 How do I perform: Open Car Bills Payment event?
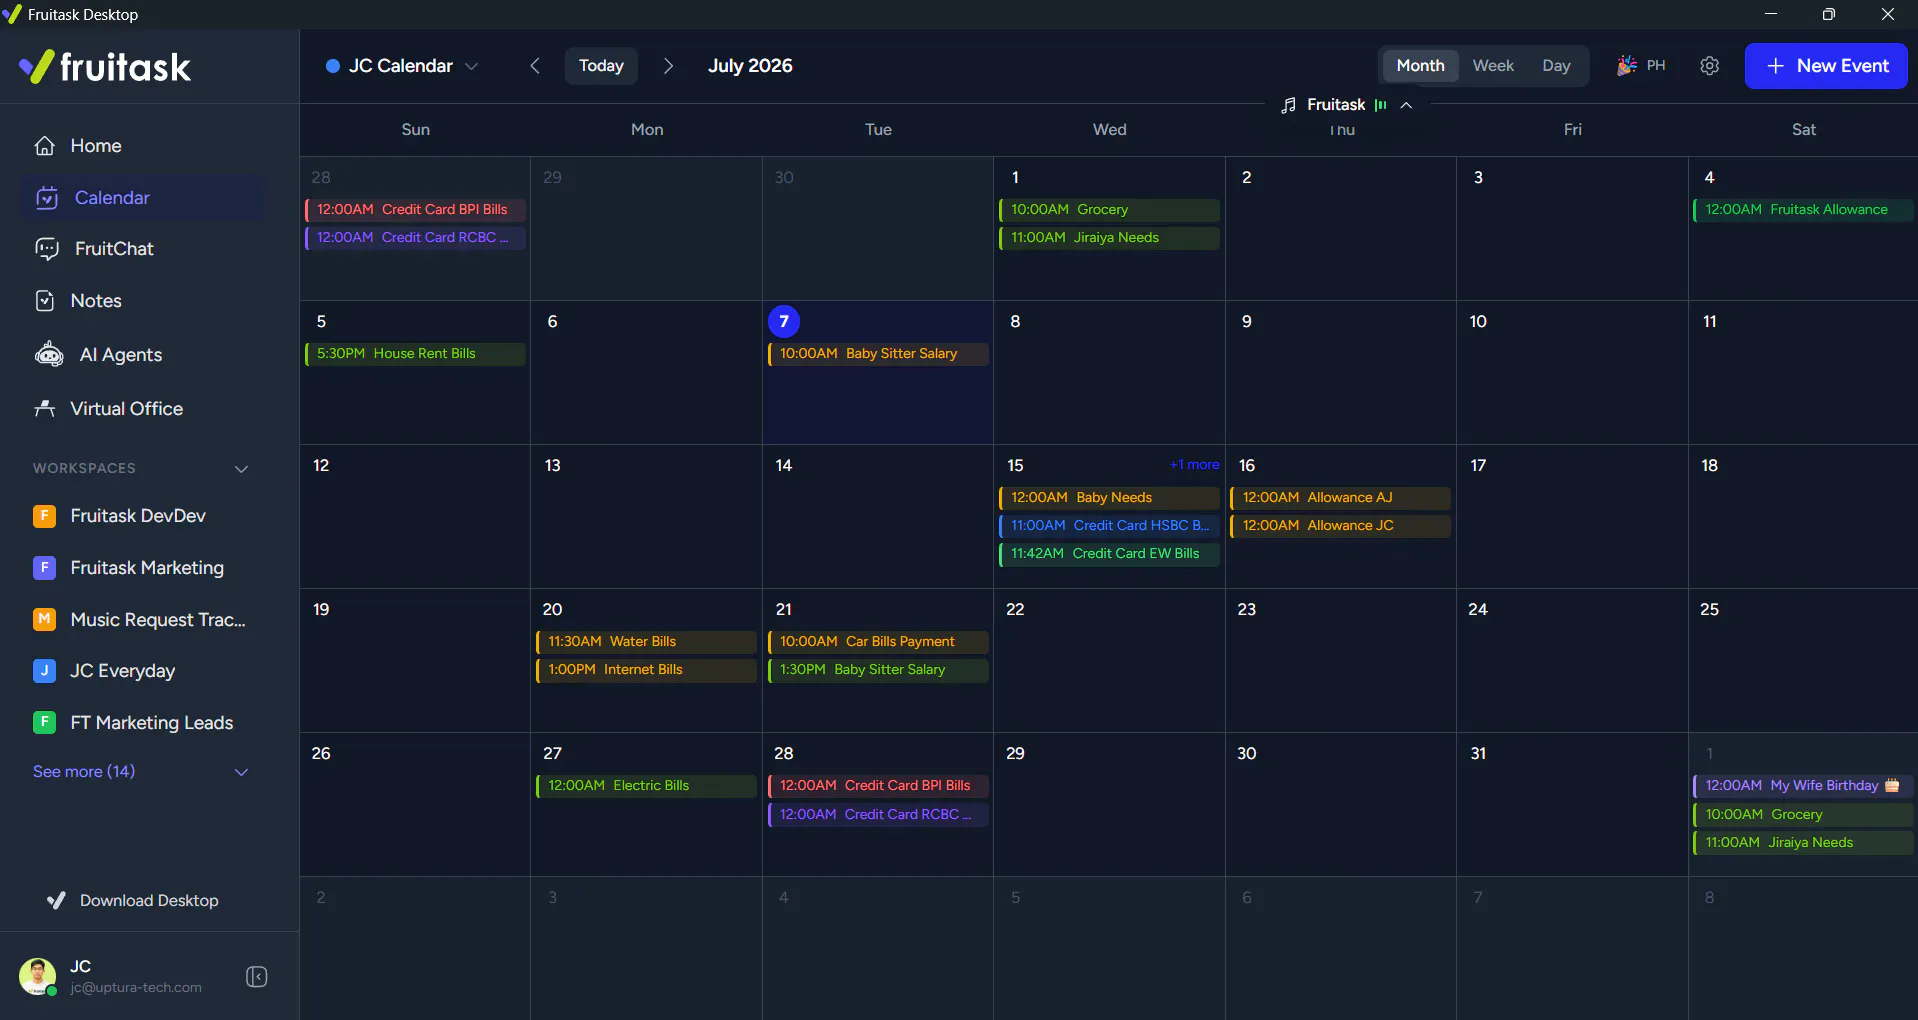click(x=878, y=642)
